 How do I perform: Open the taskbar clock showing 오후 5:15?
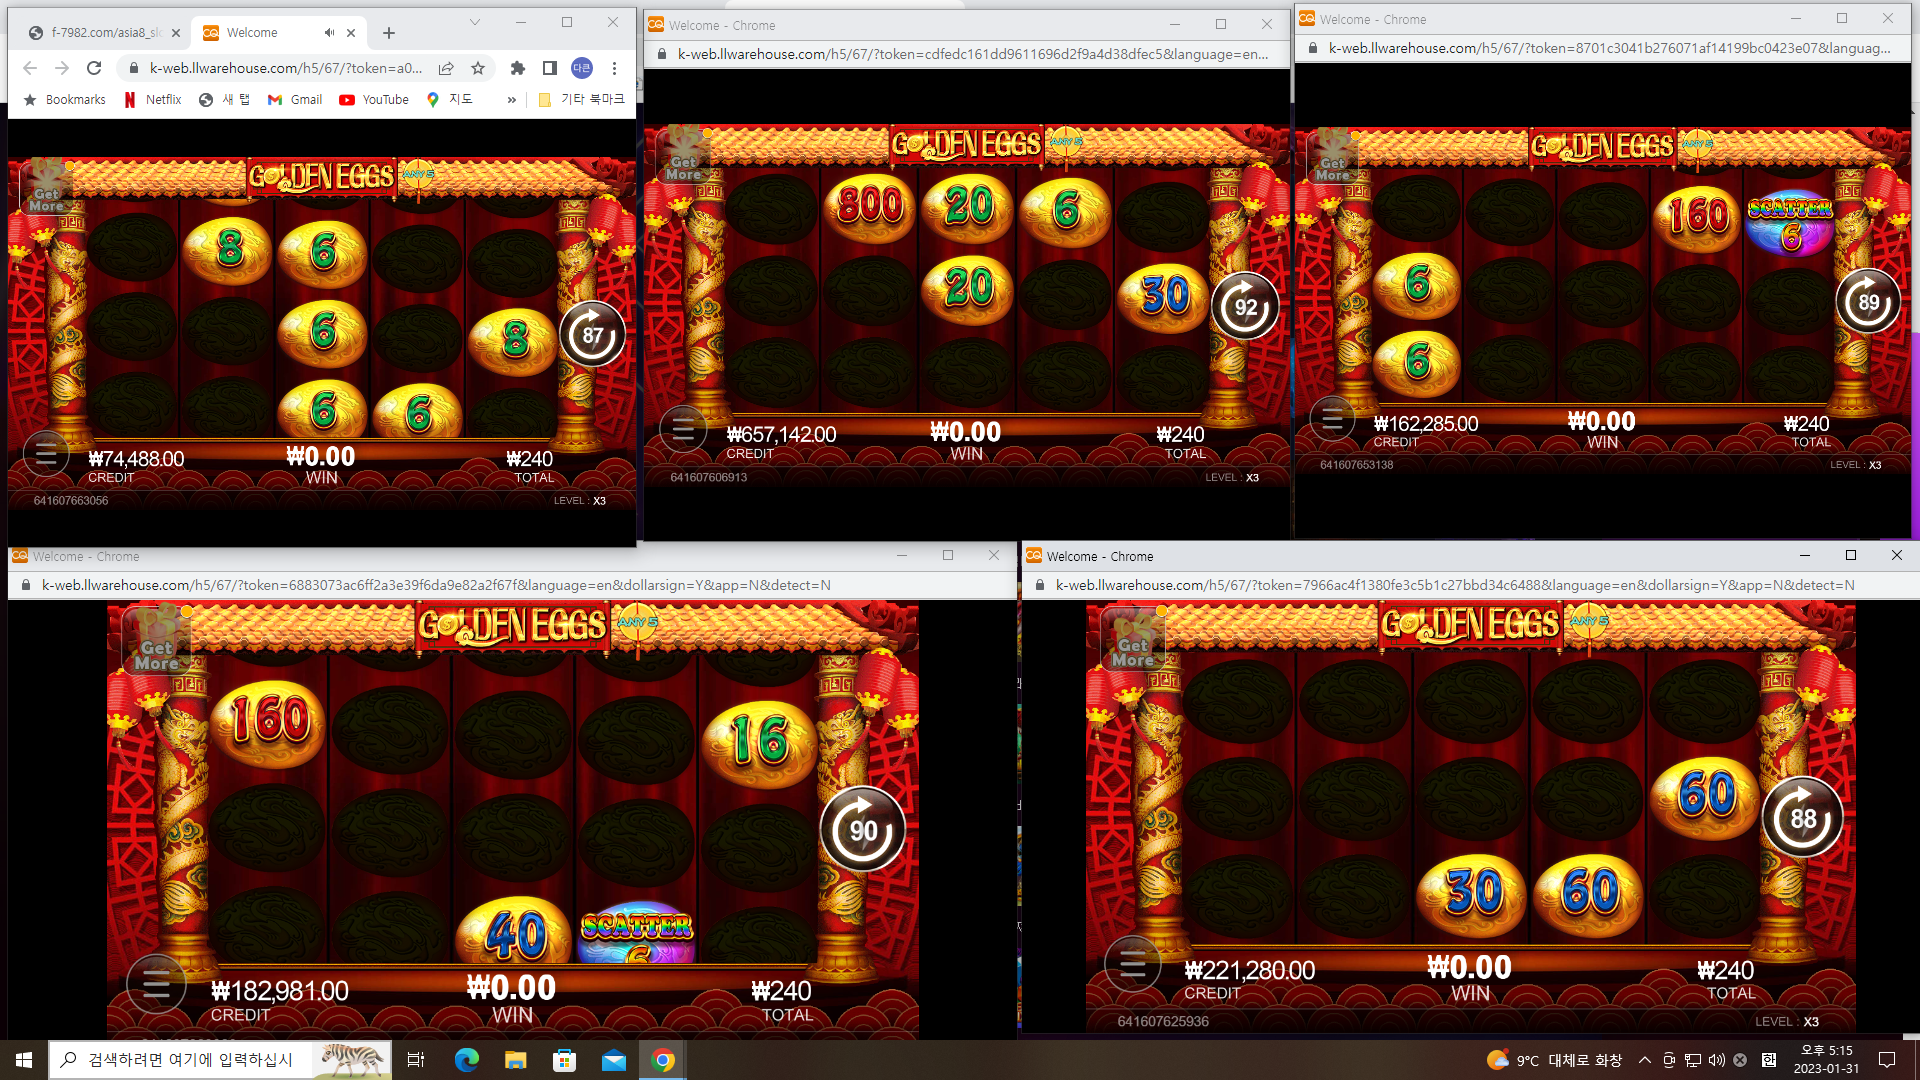coord(1826,1060)
